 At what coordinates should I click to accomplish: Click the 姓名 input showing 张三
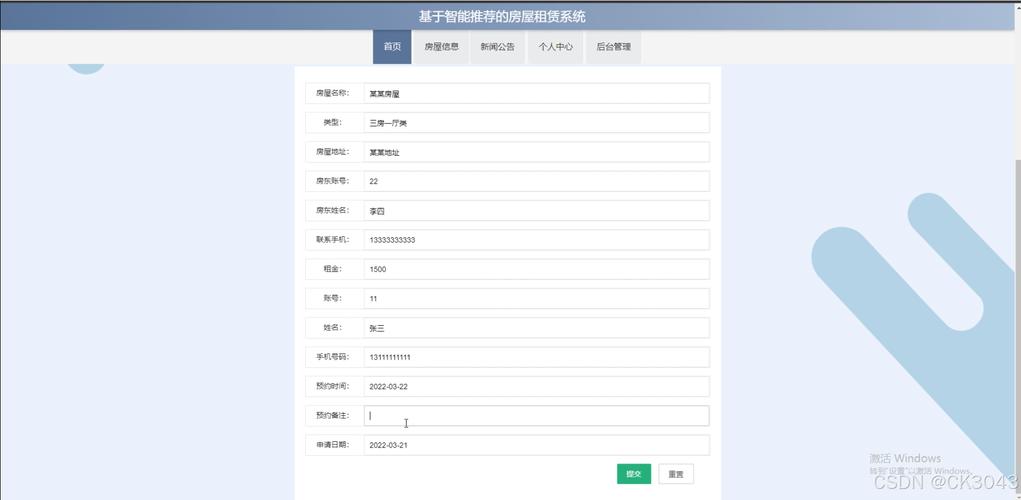click(537, 327)
